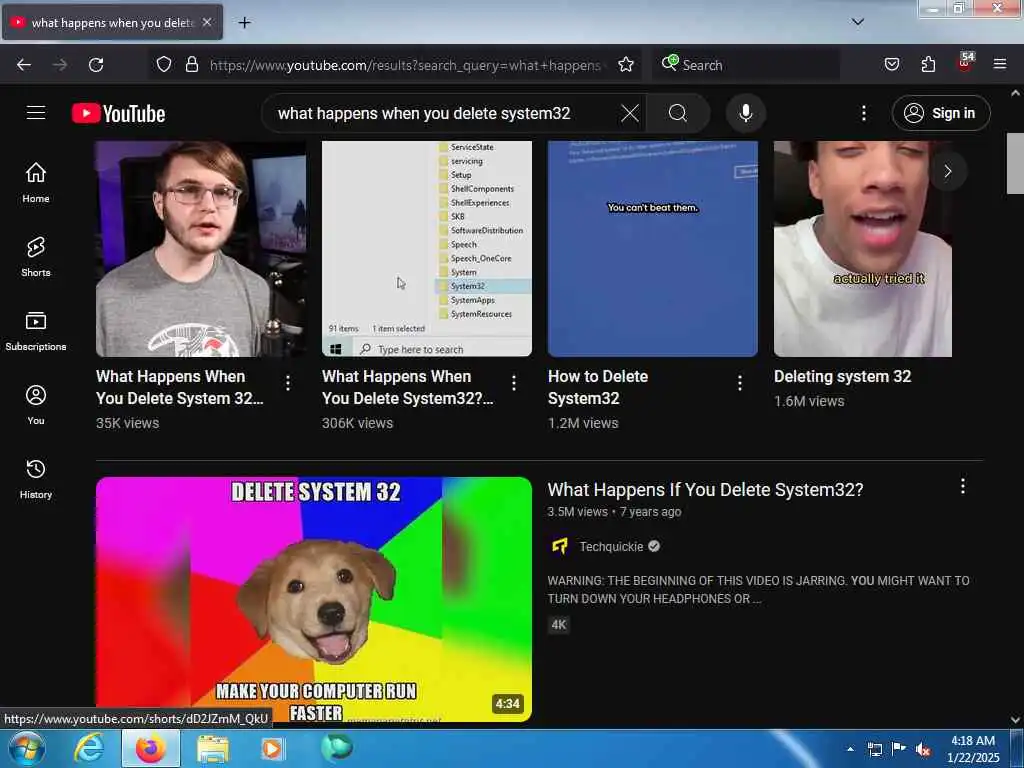This screenshot has height=768, width=1024.
Task: Open YouTube settings three-dot menu
Action: click(x=863, y=113)
